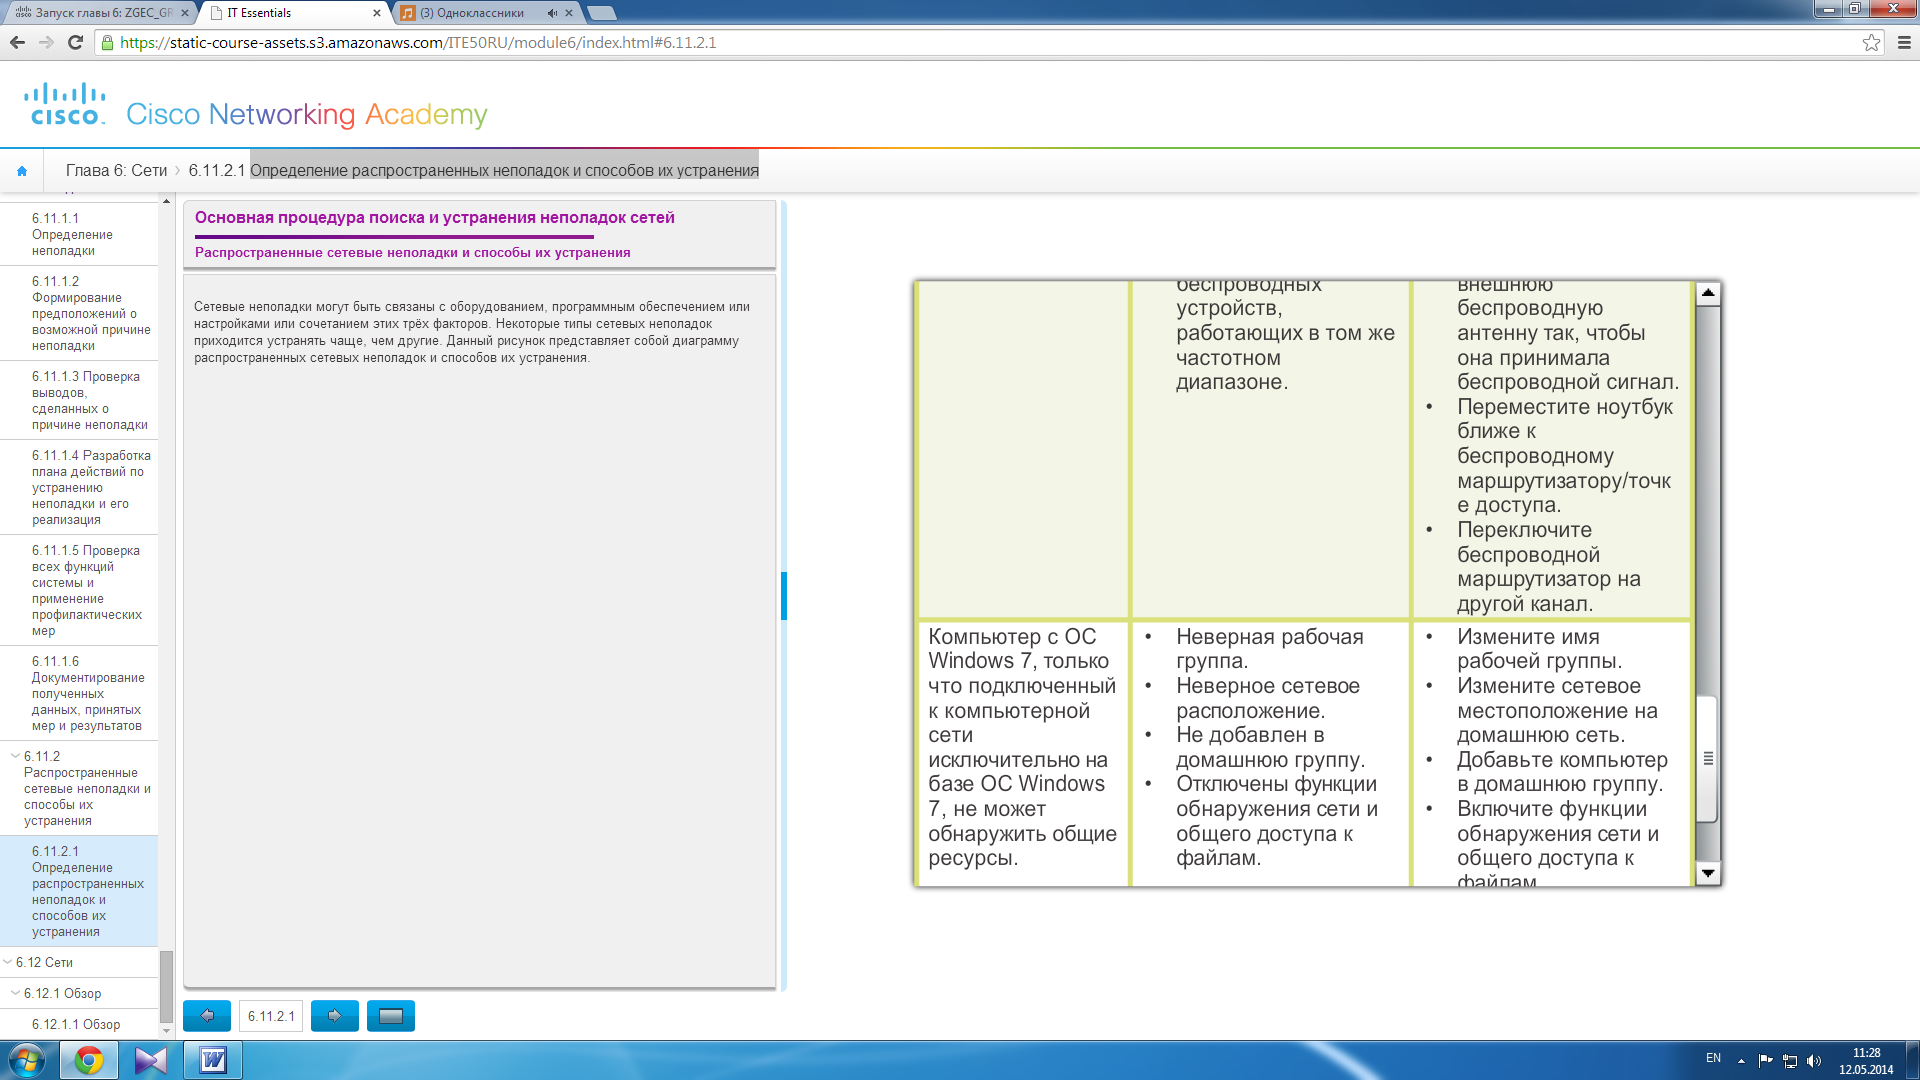
Task: Open the taskbar clock and date
Action: [x=1866, y=1061]
